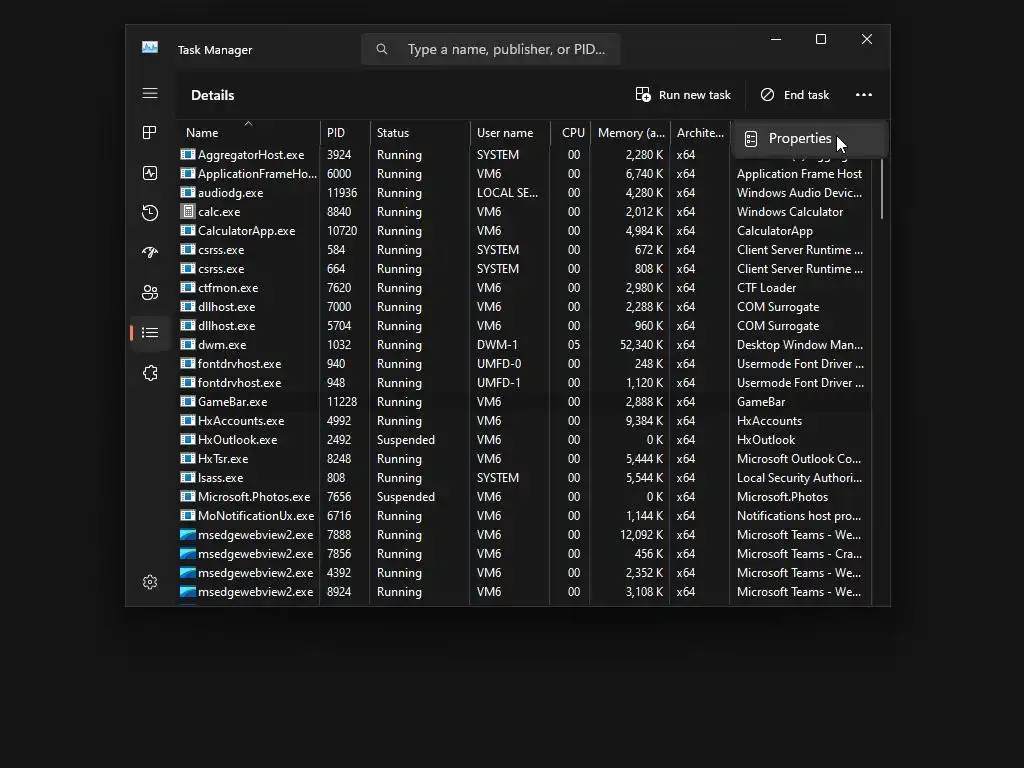Open the Users page icon
The height and width of the screenshot is (768, 1024).
tap(150, 293)
